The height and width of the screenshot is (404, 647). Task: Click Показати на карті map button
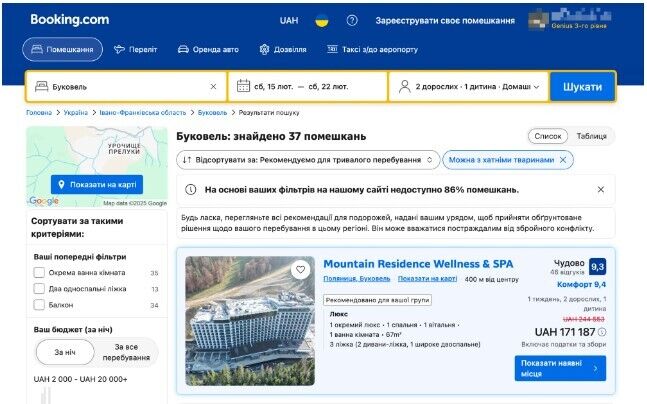tap(97, 184)
